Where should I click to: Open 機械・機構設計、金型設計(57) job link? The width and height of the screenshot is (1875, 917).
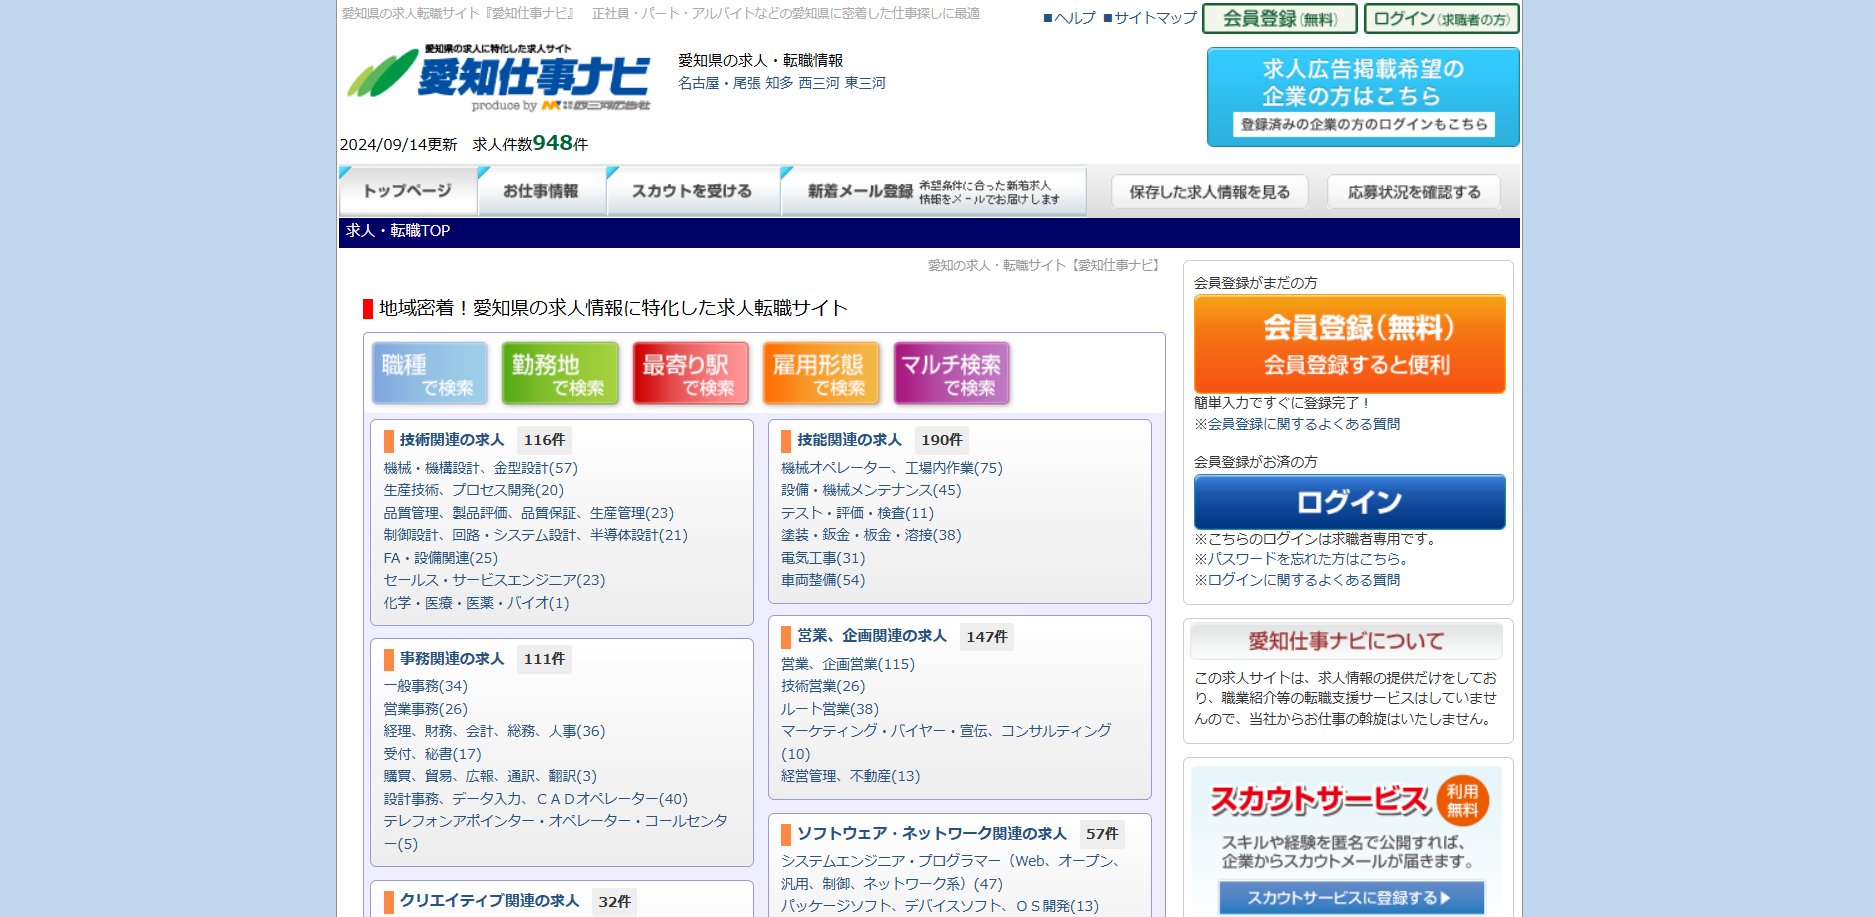click(481, 468)
